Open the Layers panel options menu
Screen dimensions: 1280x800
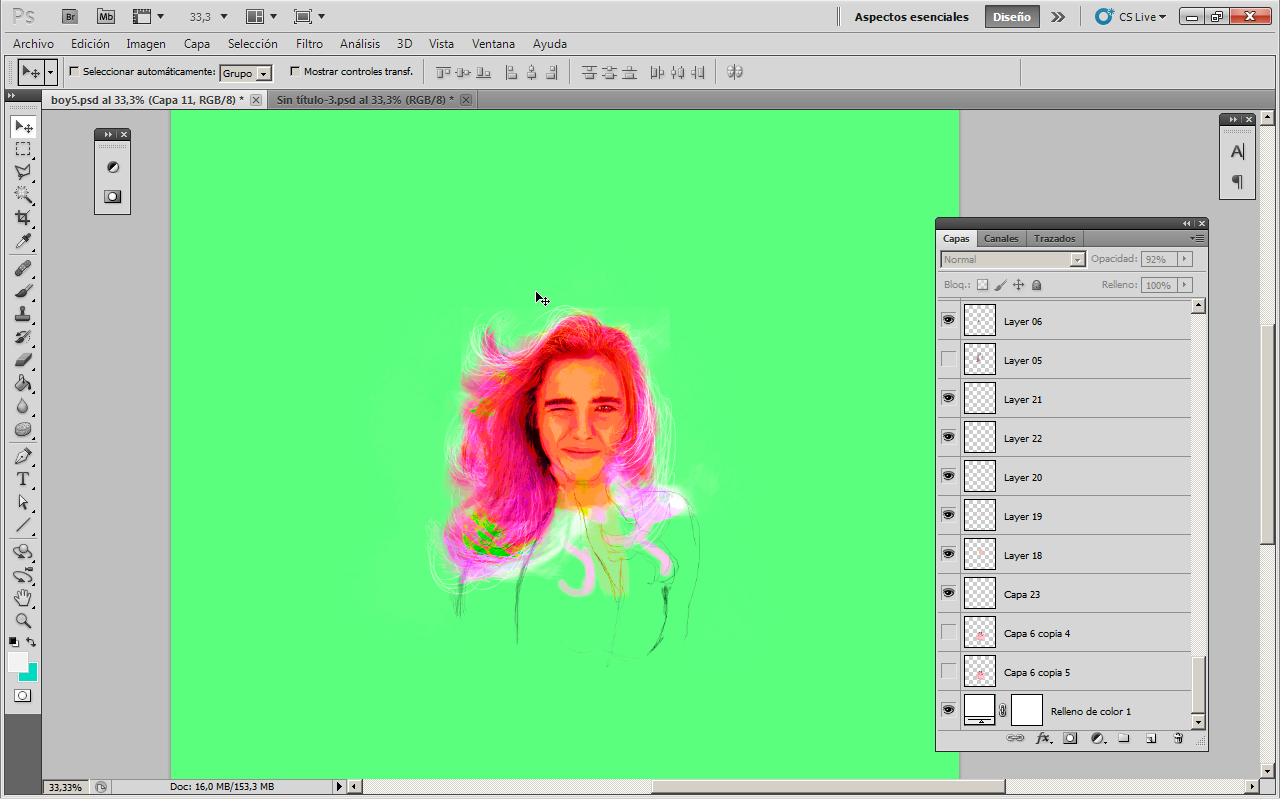(x=1197, y=238)
